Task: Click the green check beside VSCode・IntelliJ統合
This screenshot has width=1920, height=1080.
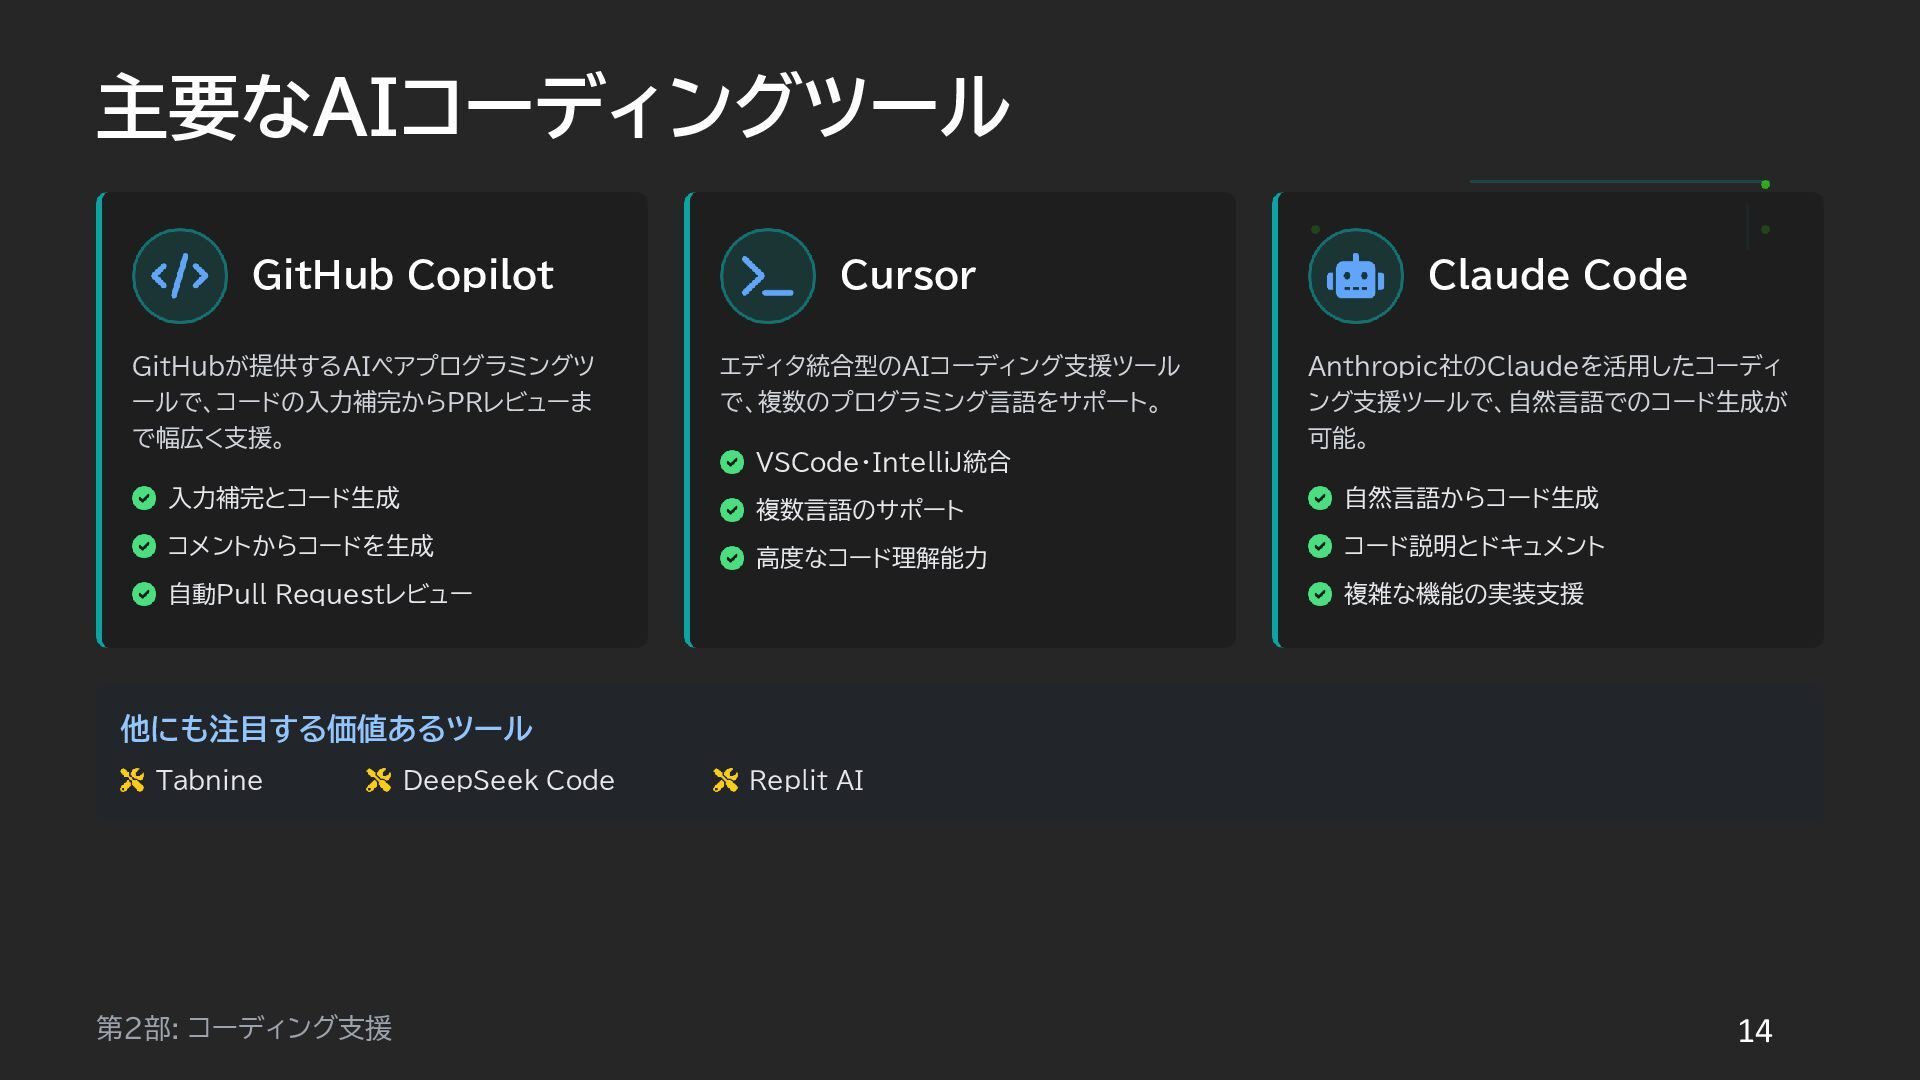Action: (732, 462)
